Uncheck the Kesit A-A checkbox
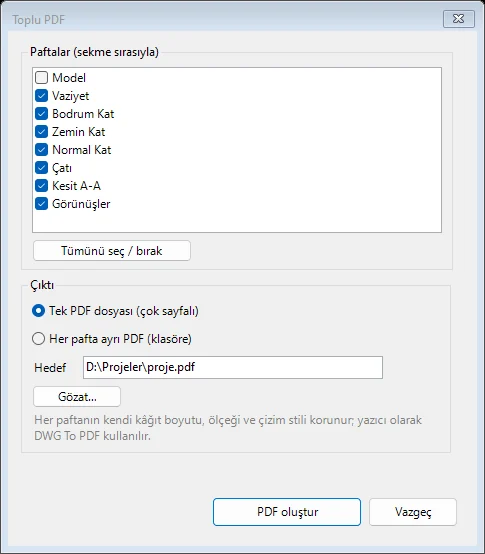 [x=41, y=186]
